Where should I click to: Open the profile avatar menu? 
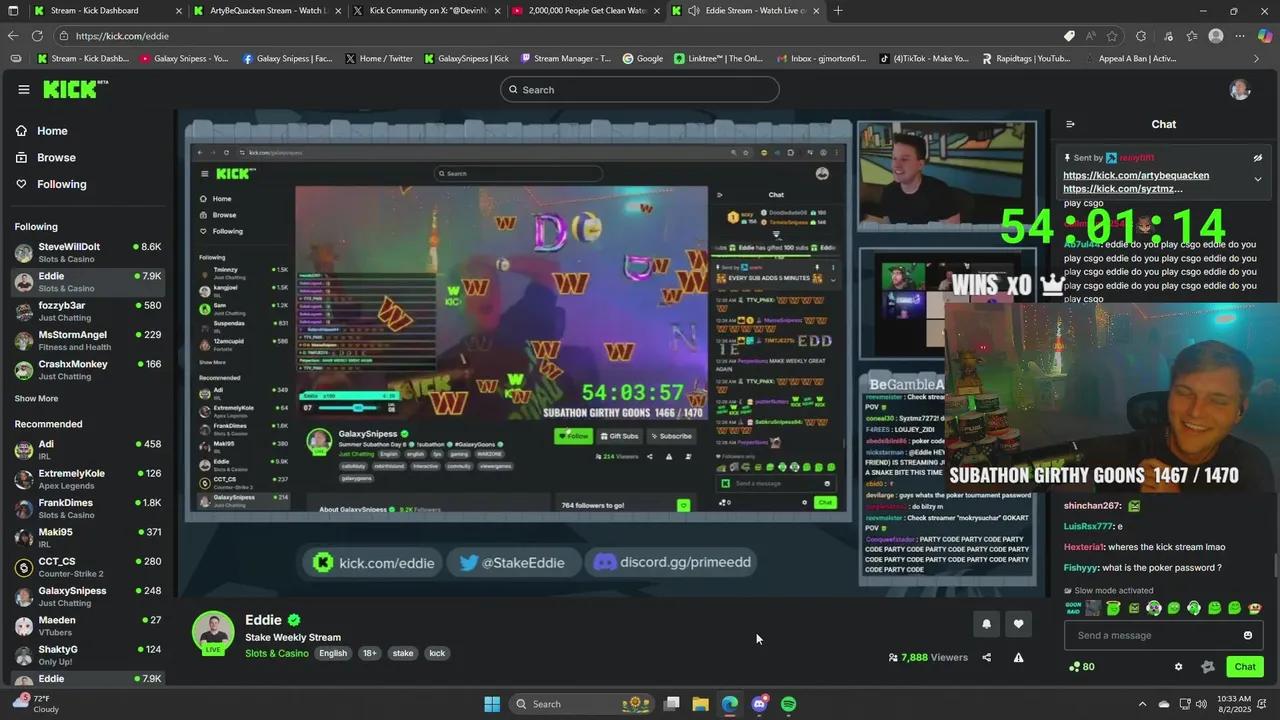tap(1240, 90)
